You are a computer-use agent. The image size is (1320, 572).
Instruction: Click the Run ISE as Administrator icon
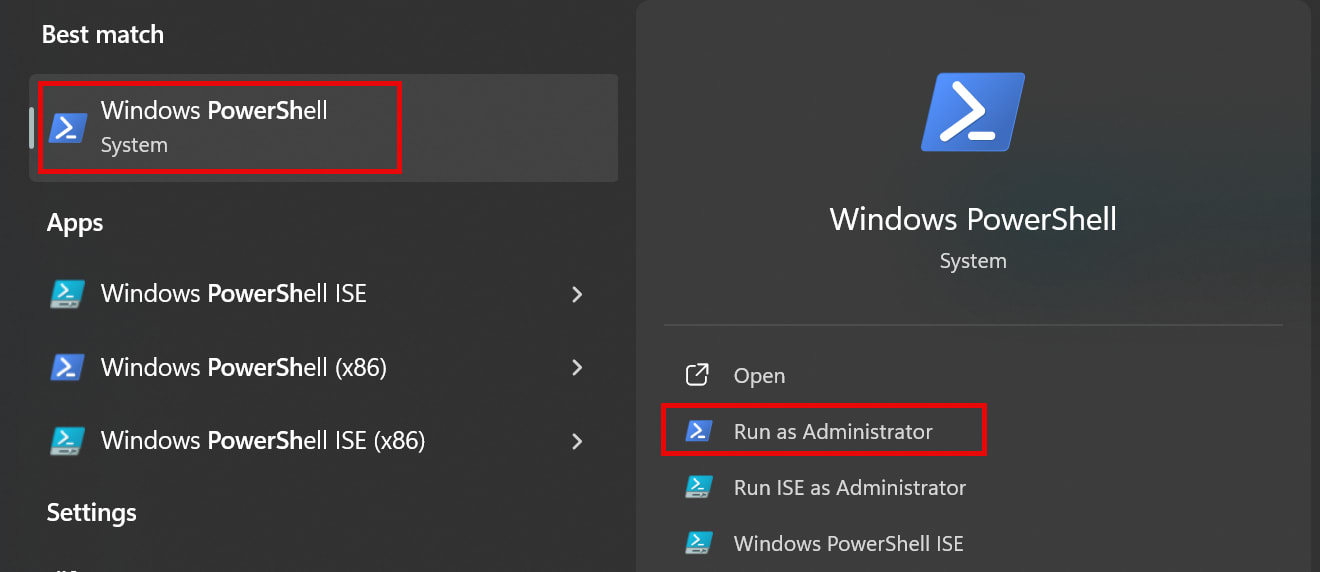click(x=698, y=487)
